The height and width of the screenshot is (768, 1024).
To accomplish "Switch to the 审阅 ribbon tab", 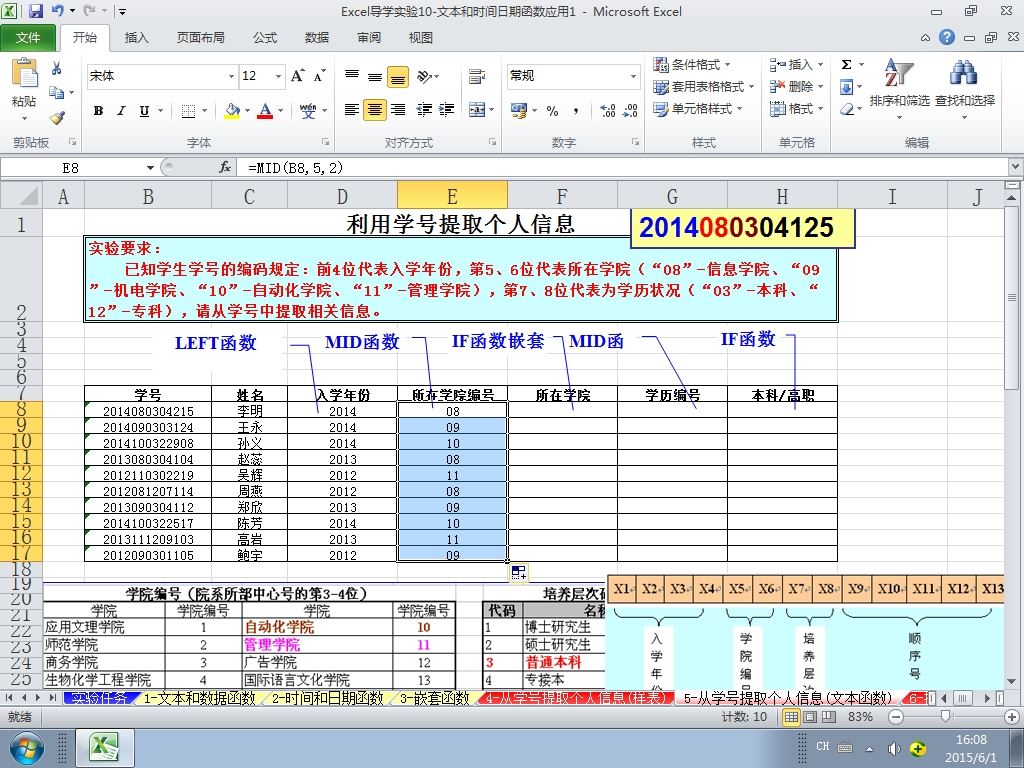I will coord(369,37).
